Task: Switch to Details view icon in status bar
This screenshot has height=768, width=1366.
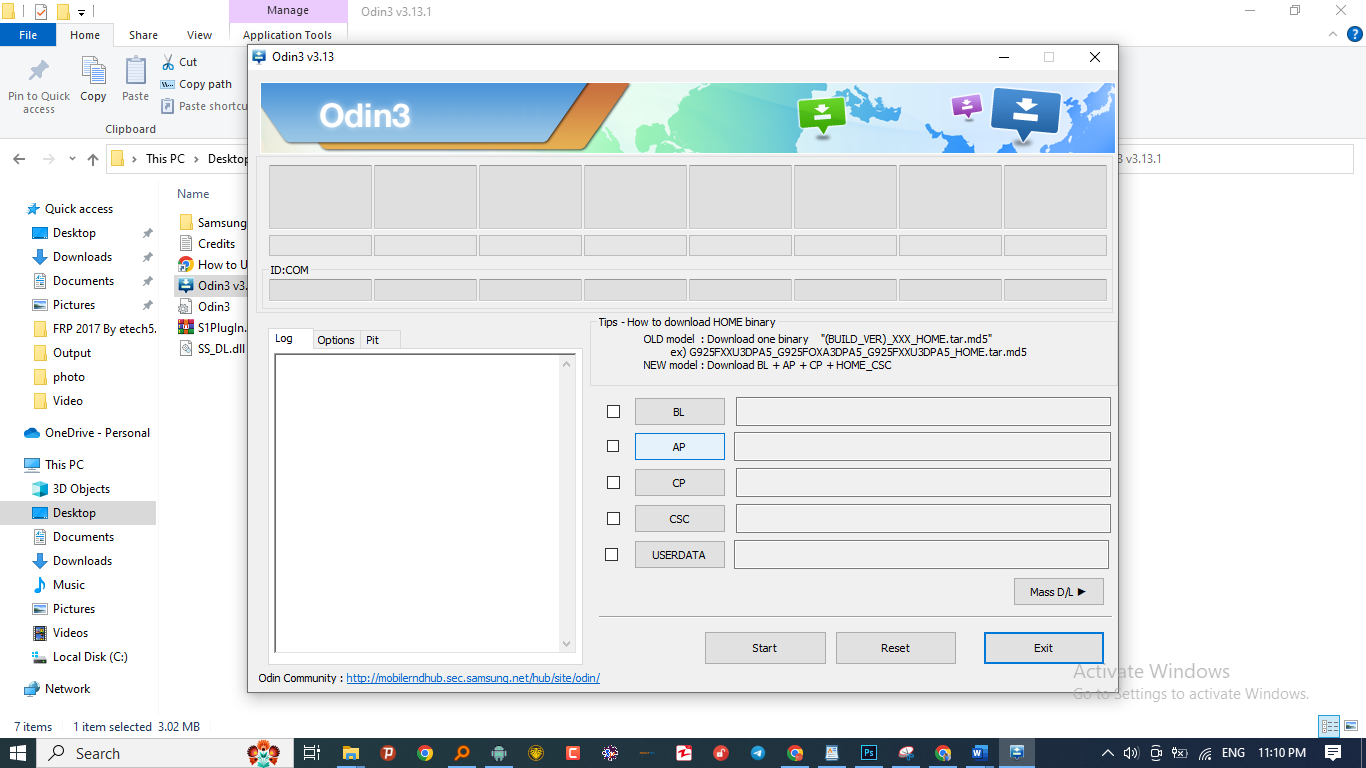Action: point(1328,727)
